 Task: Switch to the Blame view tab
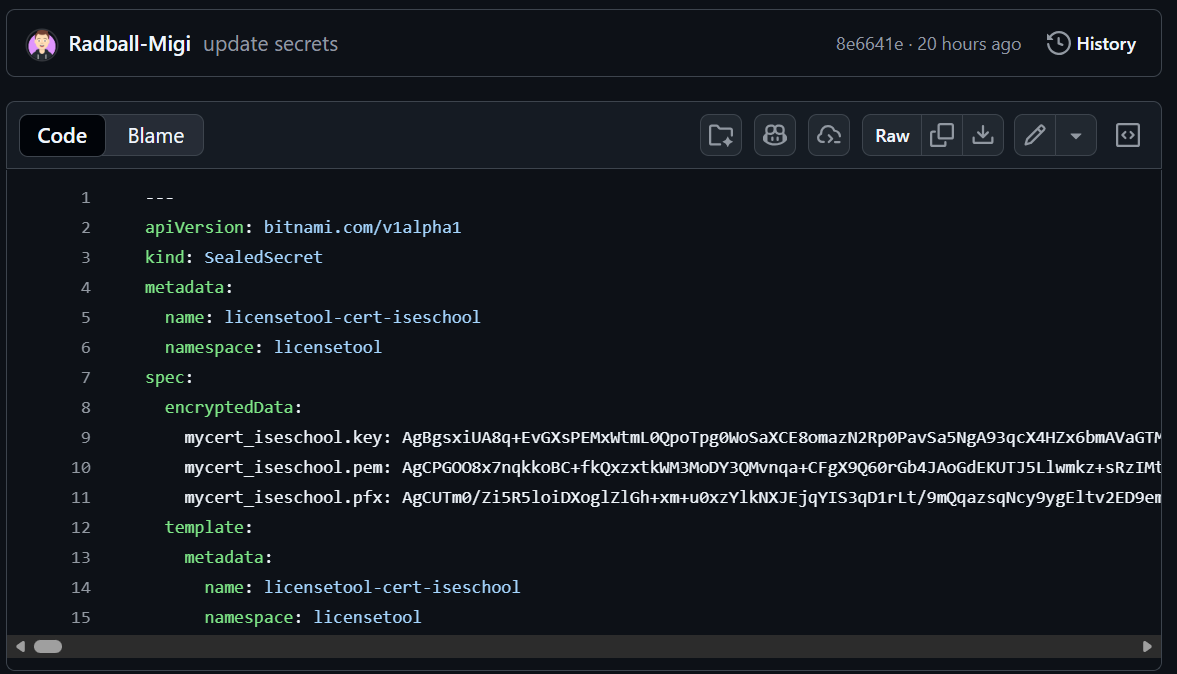[x=155, y=135]
